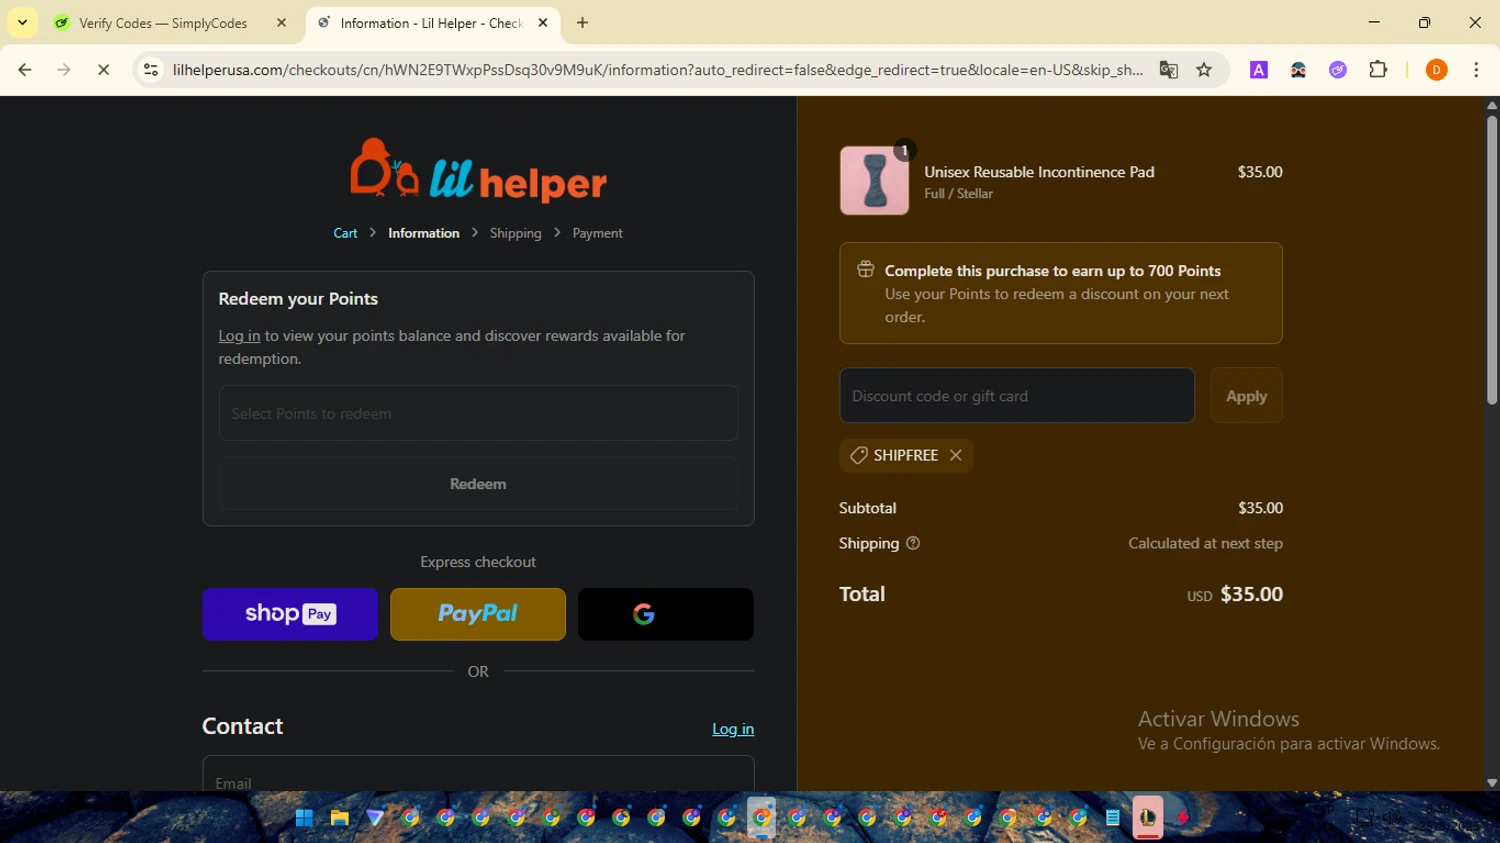The width and height of the screenshot is (1500, 843).
Task: Open Chrome three-dot menu
Action: coord(1476,70)
